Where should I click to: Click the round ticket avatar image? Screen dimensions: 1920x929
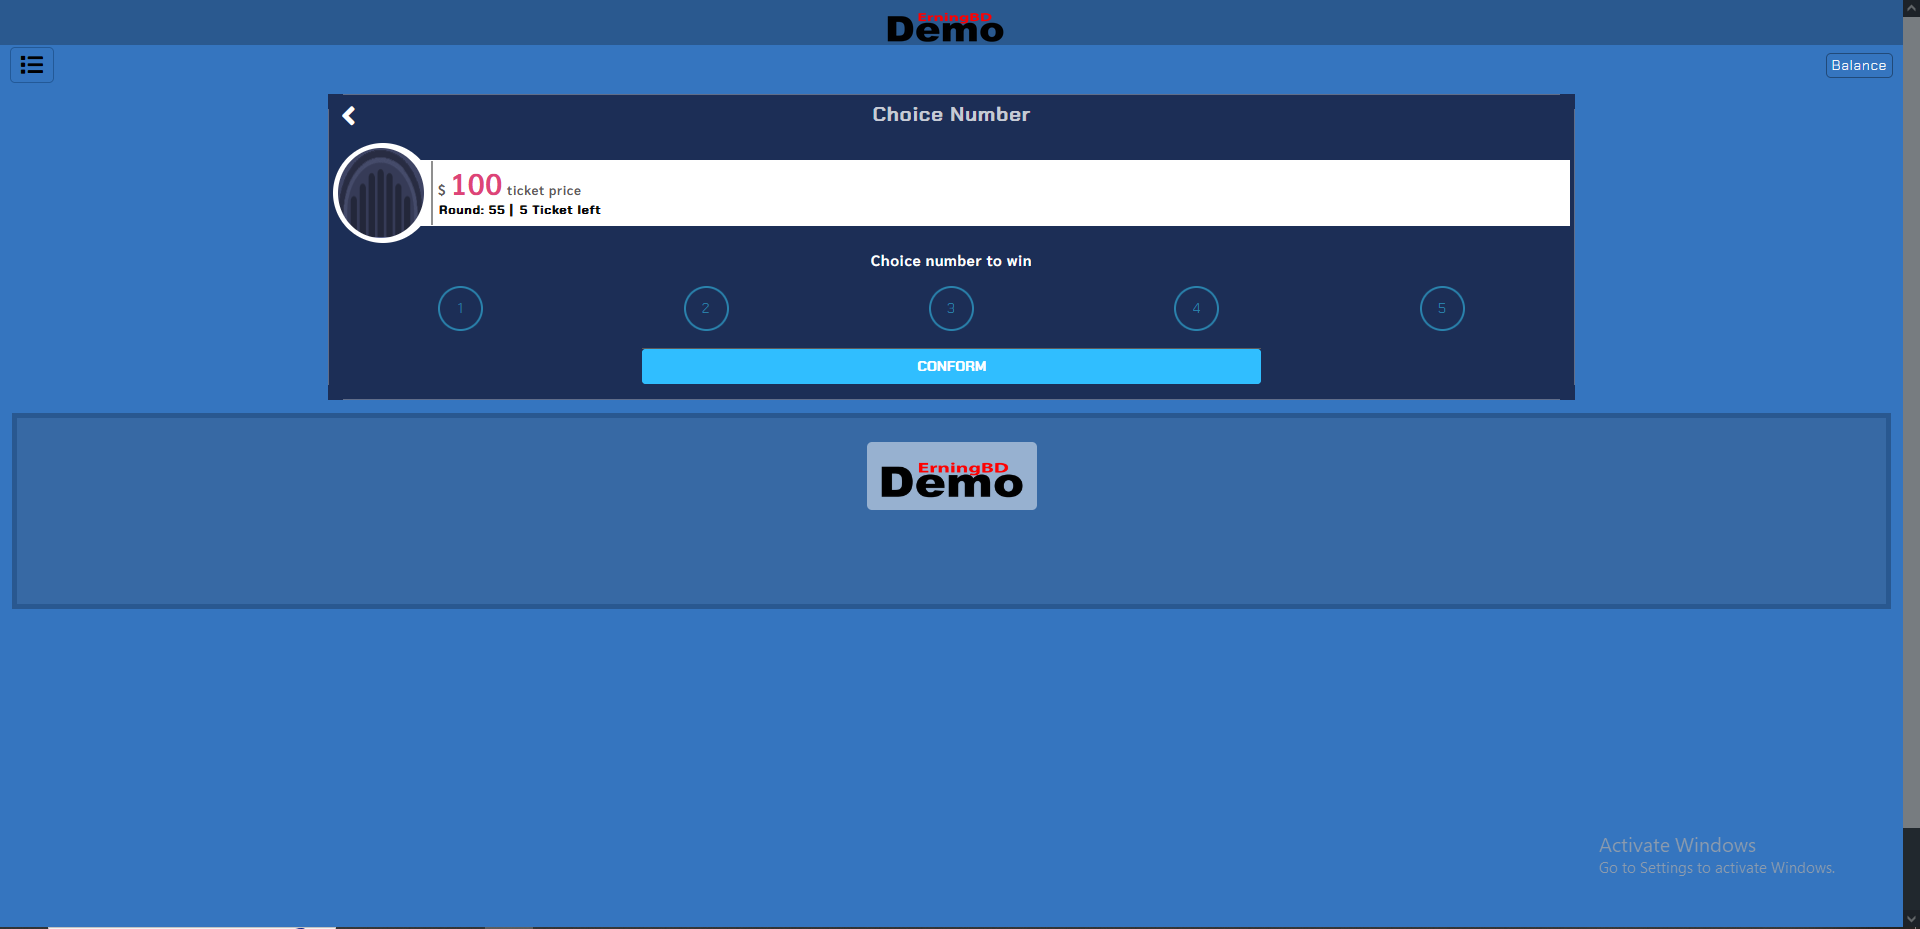coord(381,194)
